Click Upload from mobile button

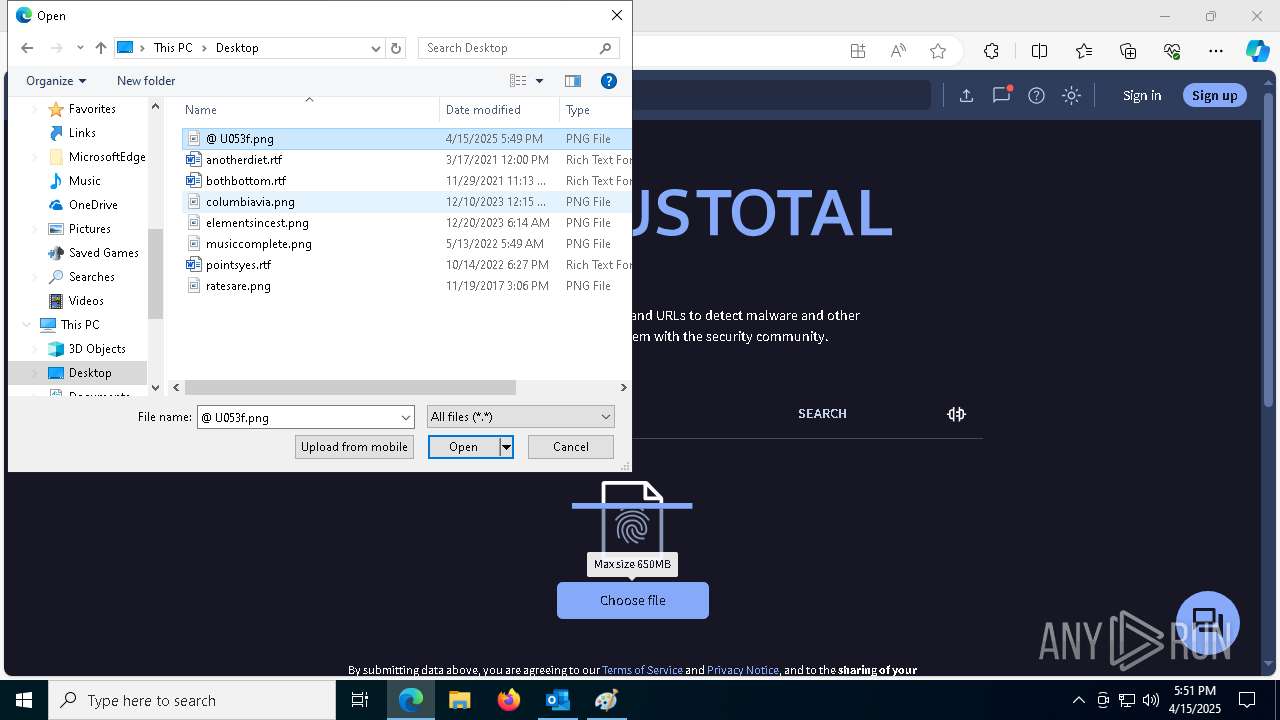click(354, 447)
